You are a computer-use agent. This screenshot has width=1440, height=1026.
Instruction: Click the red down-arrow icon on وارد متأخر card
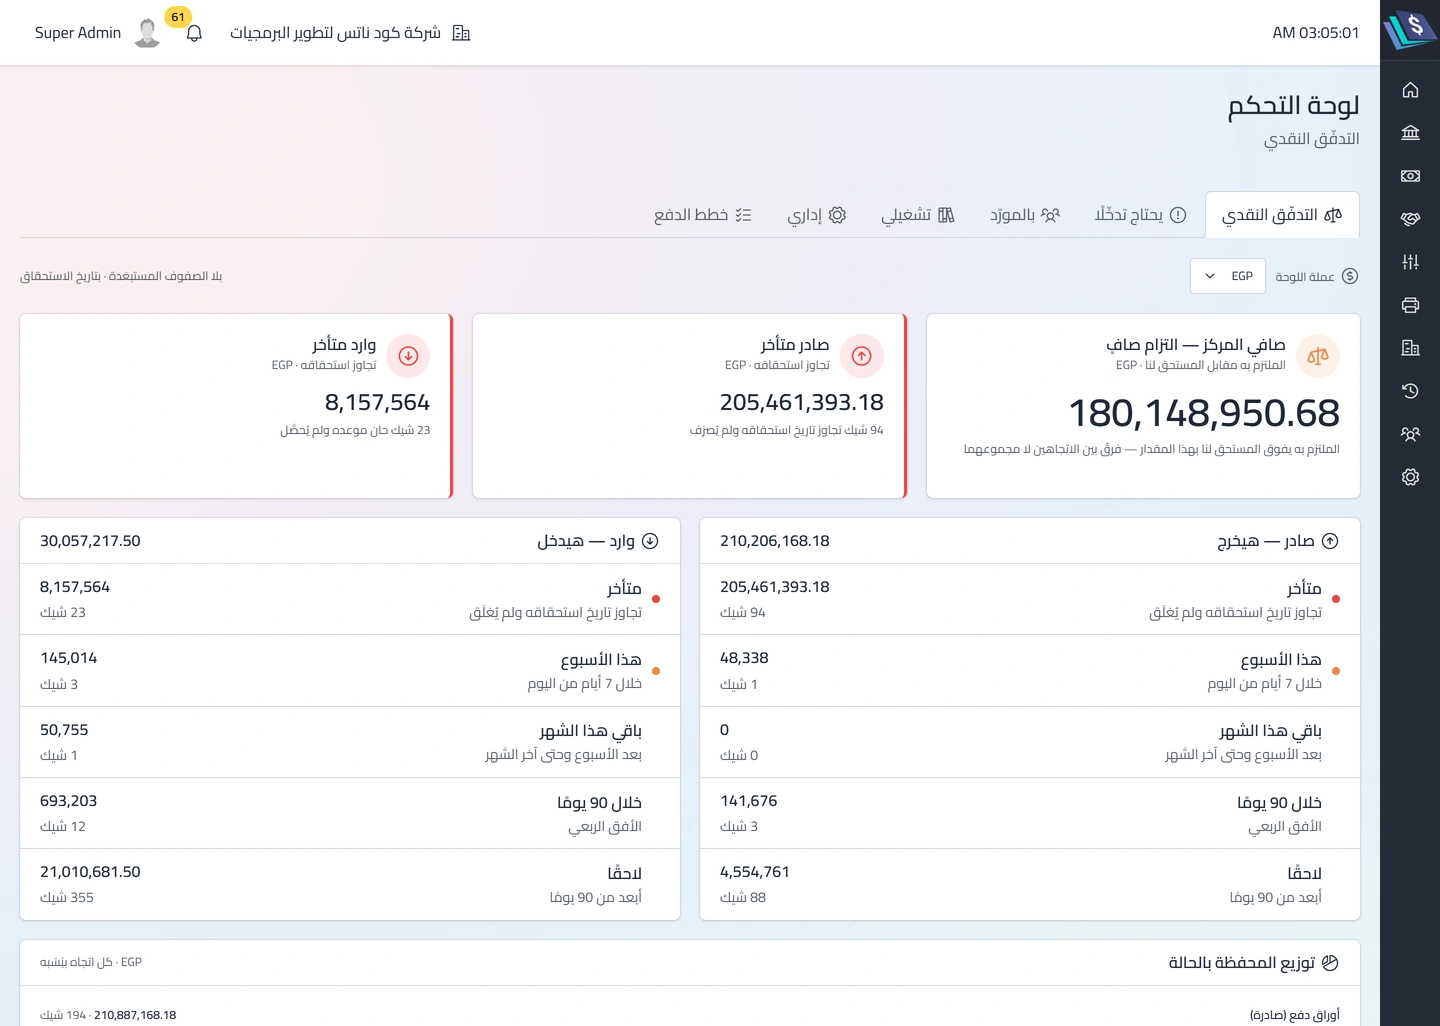tap(408, 355)
